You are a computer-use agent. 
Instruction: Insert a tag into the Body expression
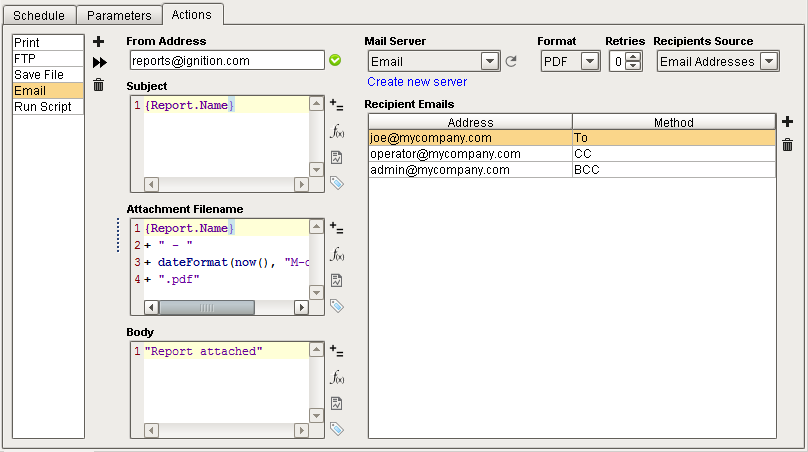click(337, 428)
